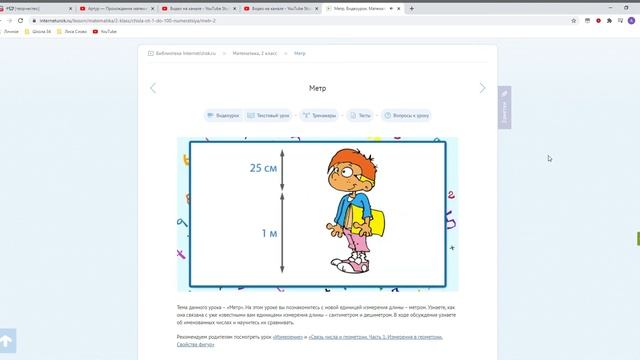Open the Тесты section

pos(360,116)
